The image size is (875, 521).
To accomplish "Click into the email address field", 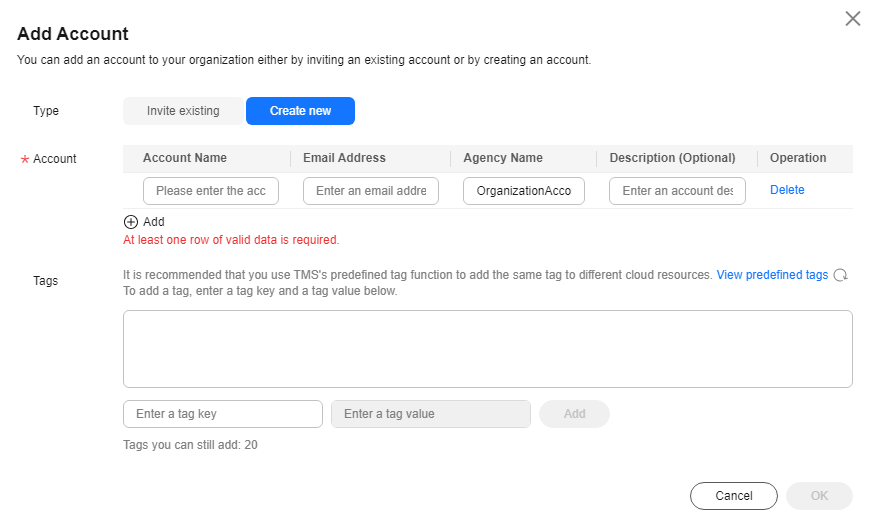I will [x=371, y=191].
